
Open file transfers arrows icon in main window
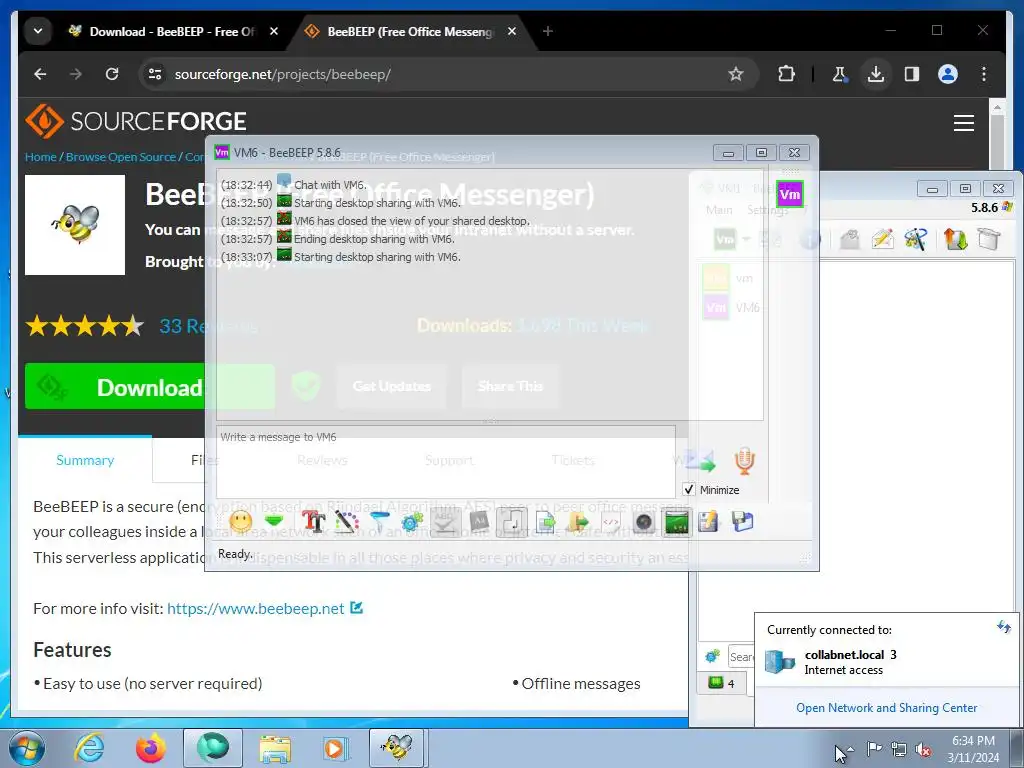click(x=955, y=239)
